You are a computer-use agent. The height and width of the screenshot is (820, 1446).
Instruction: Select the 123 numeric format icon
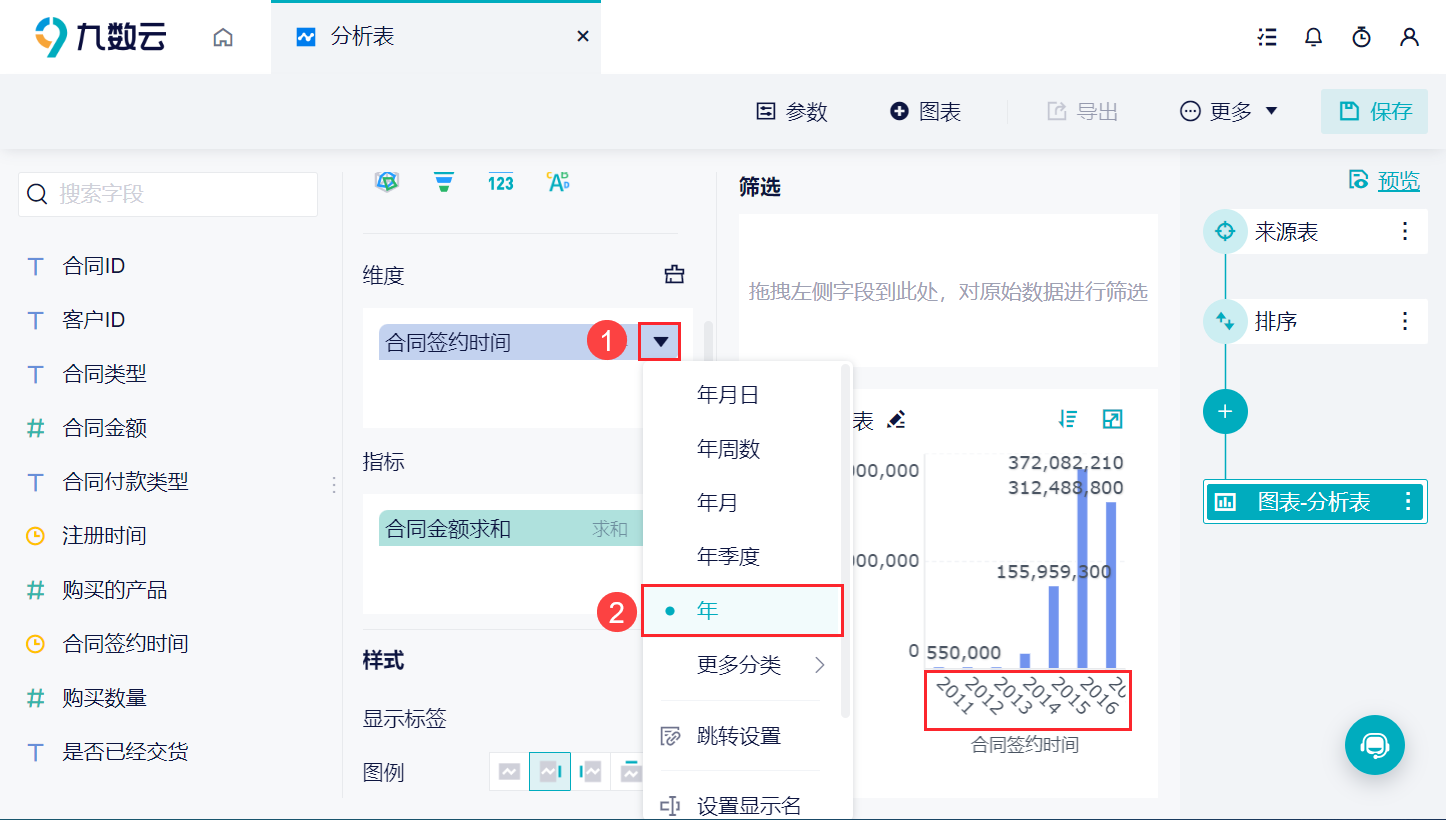pos(500,181)
